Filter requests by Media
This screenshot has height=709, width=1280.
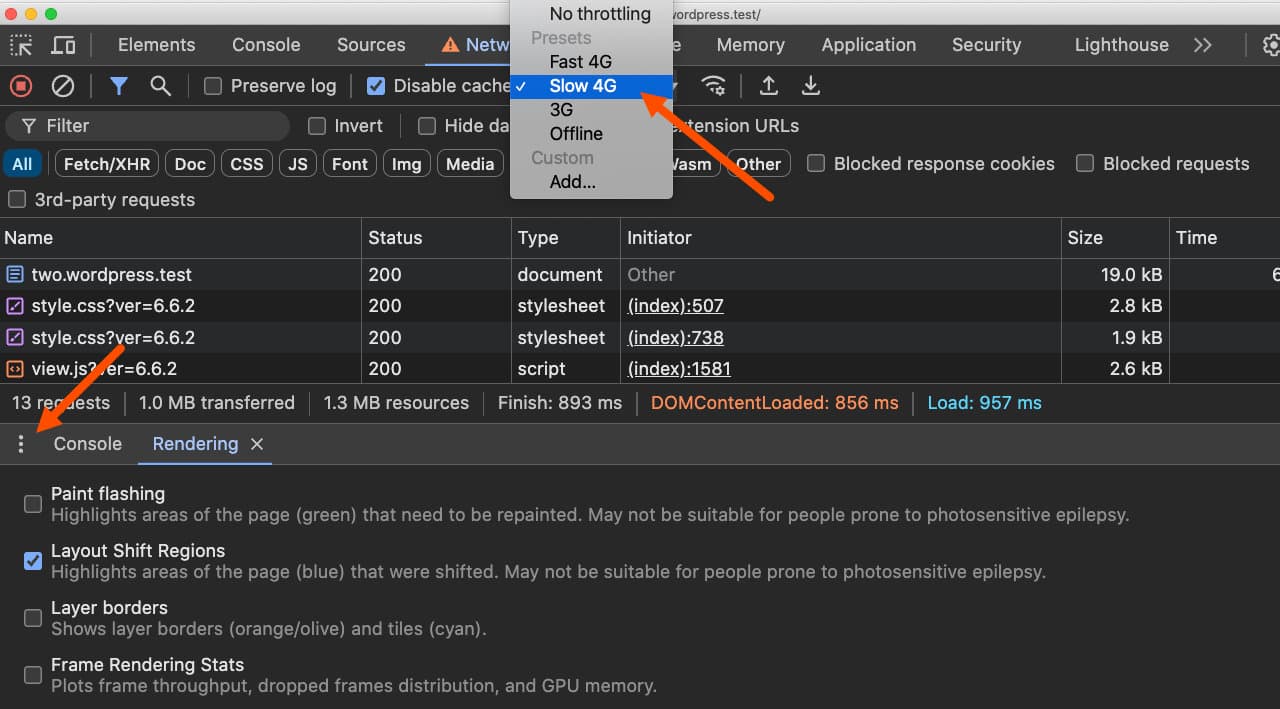[470, 164]
